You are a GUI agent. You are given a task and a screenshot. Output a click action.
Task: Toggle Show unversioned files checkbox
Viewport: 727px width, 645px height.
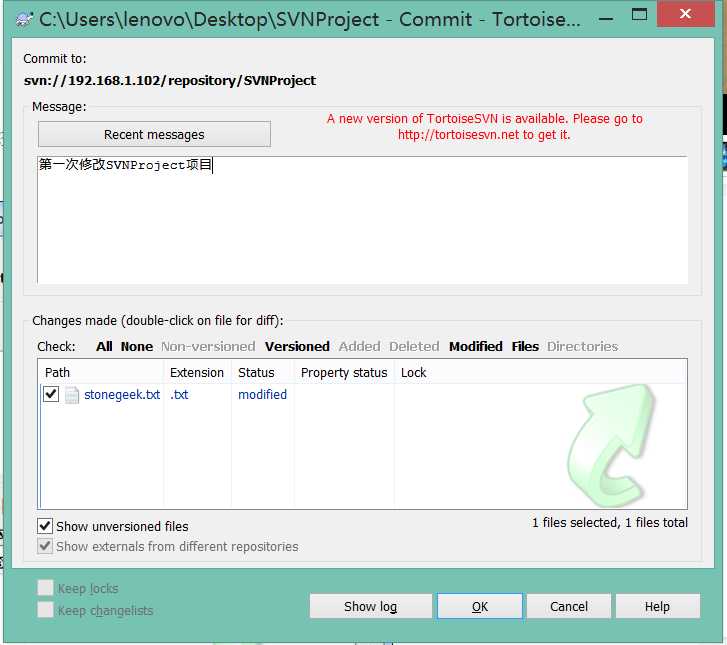coord(45,526)
